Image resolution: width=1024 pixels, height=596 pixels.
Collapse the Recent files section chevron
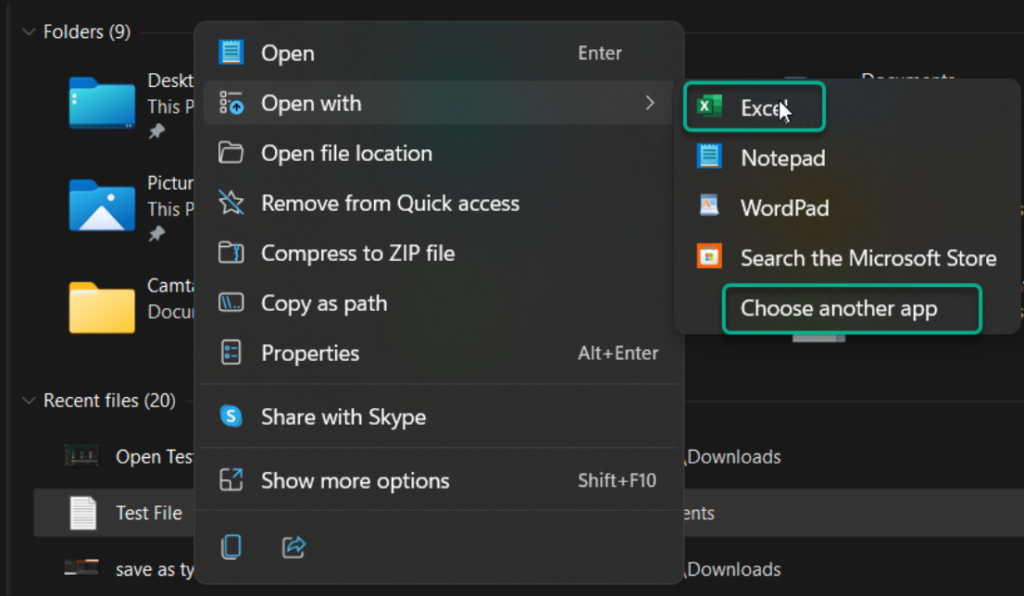click(28, 400)
